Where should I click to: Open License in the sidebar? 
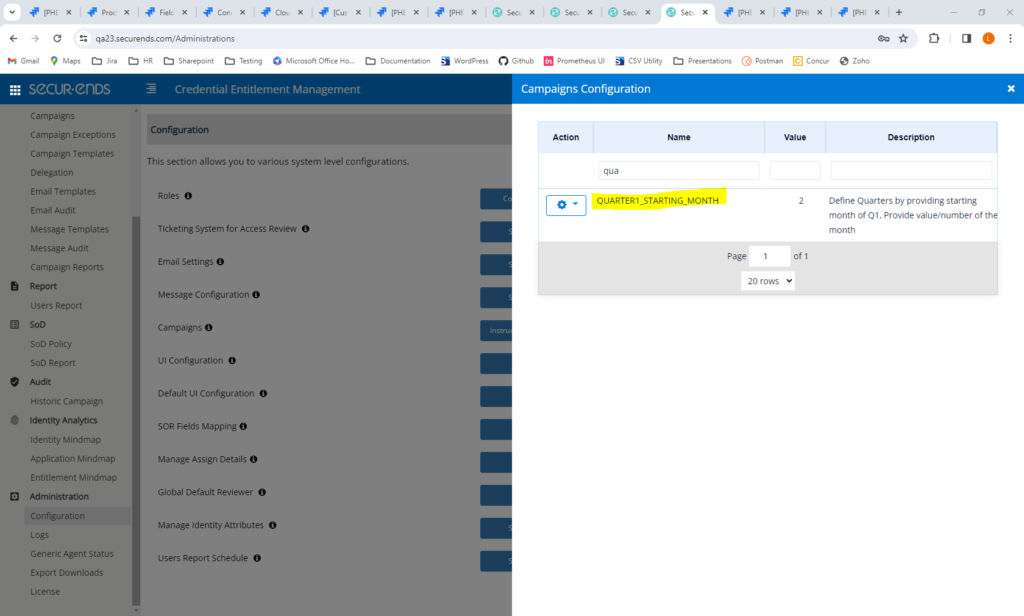coord(45,591)
